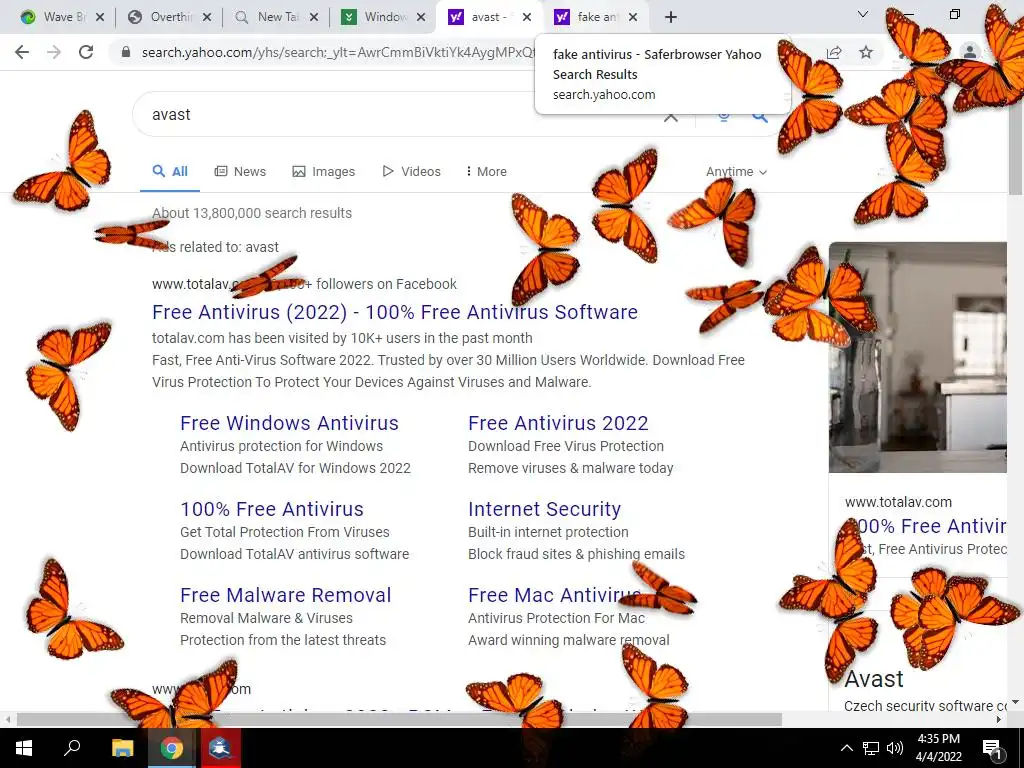
Task: Open the More search options menu
Action: [x=487, y=172]
